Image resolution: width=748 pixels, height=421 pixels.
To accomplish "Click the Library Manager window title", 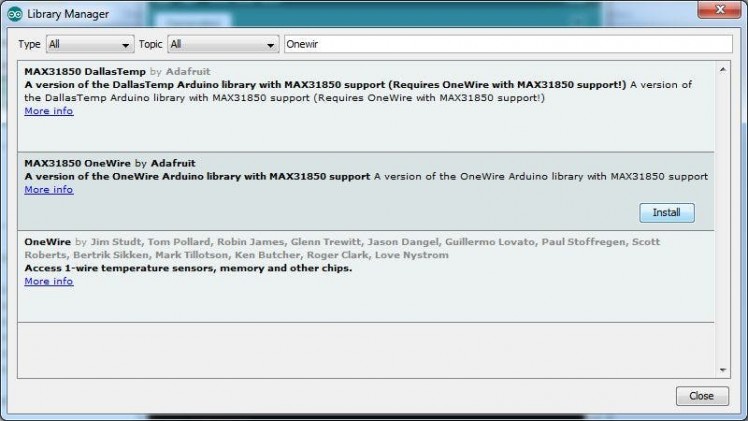I will 68,14.
